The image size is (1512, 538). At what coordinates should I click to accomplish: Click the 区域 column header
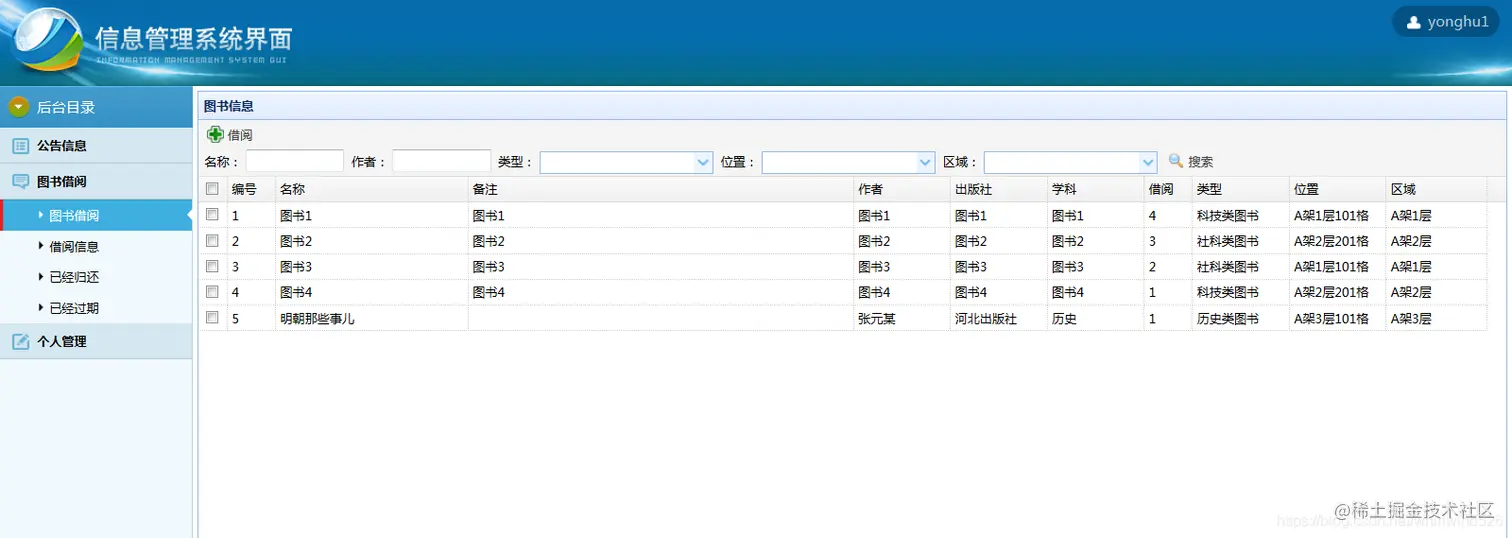1436,189
